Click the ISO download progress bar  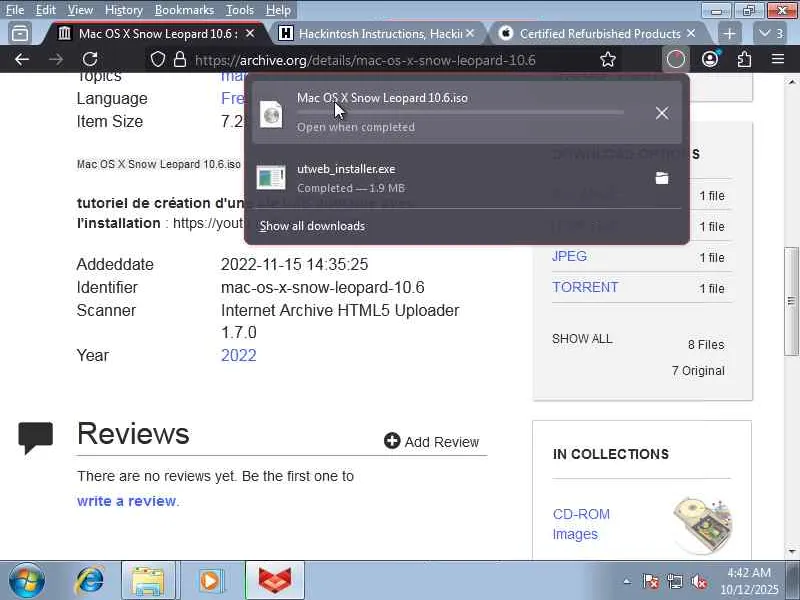tap(460, 112)
